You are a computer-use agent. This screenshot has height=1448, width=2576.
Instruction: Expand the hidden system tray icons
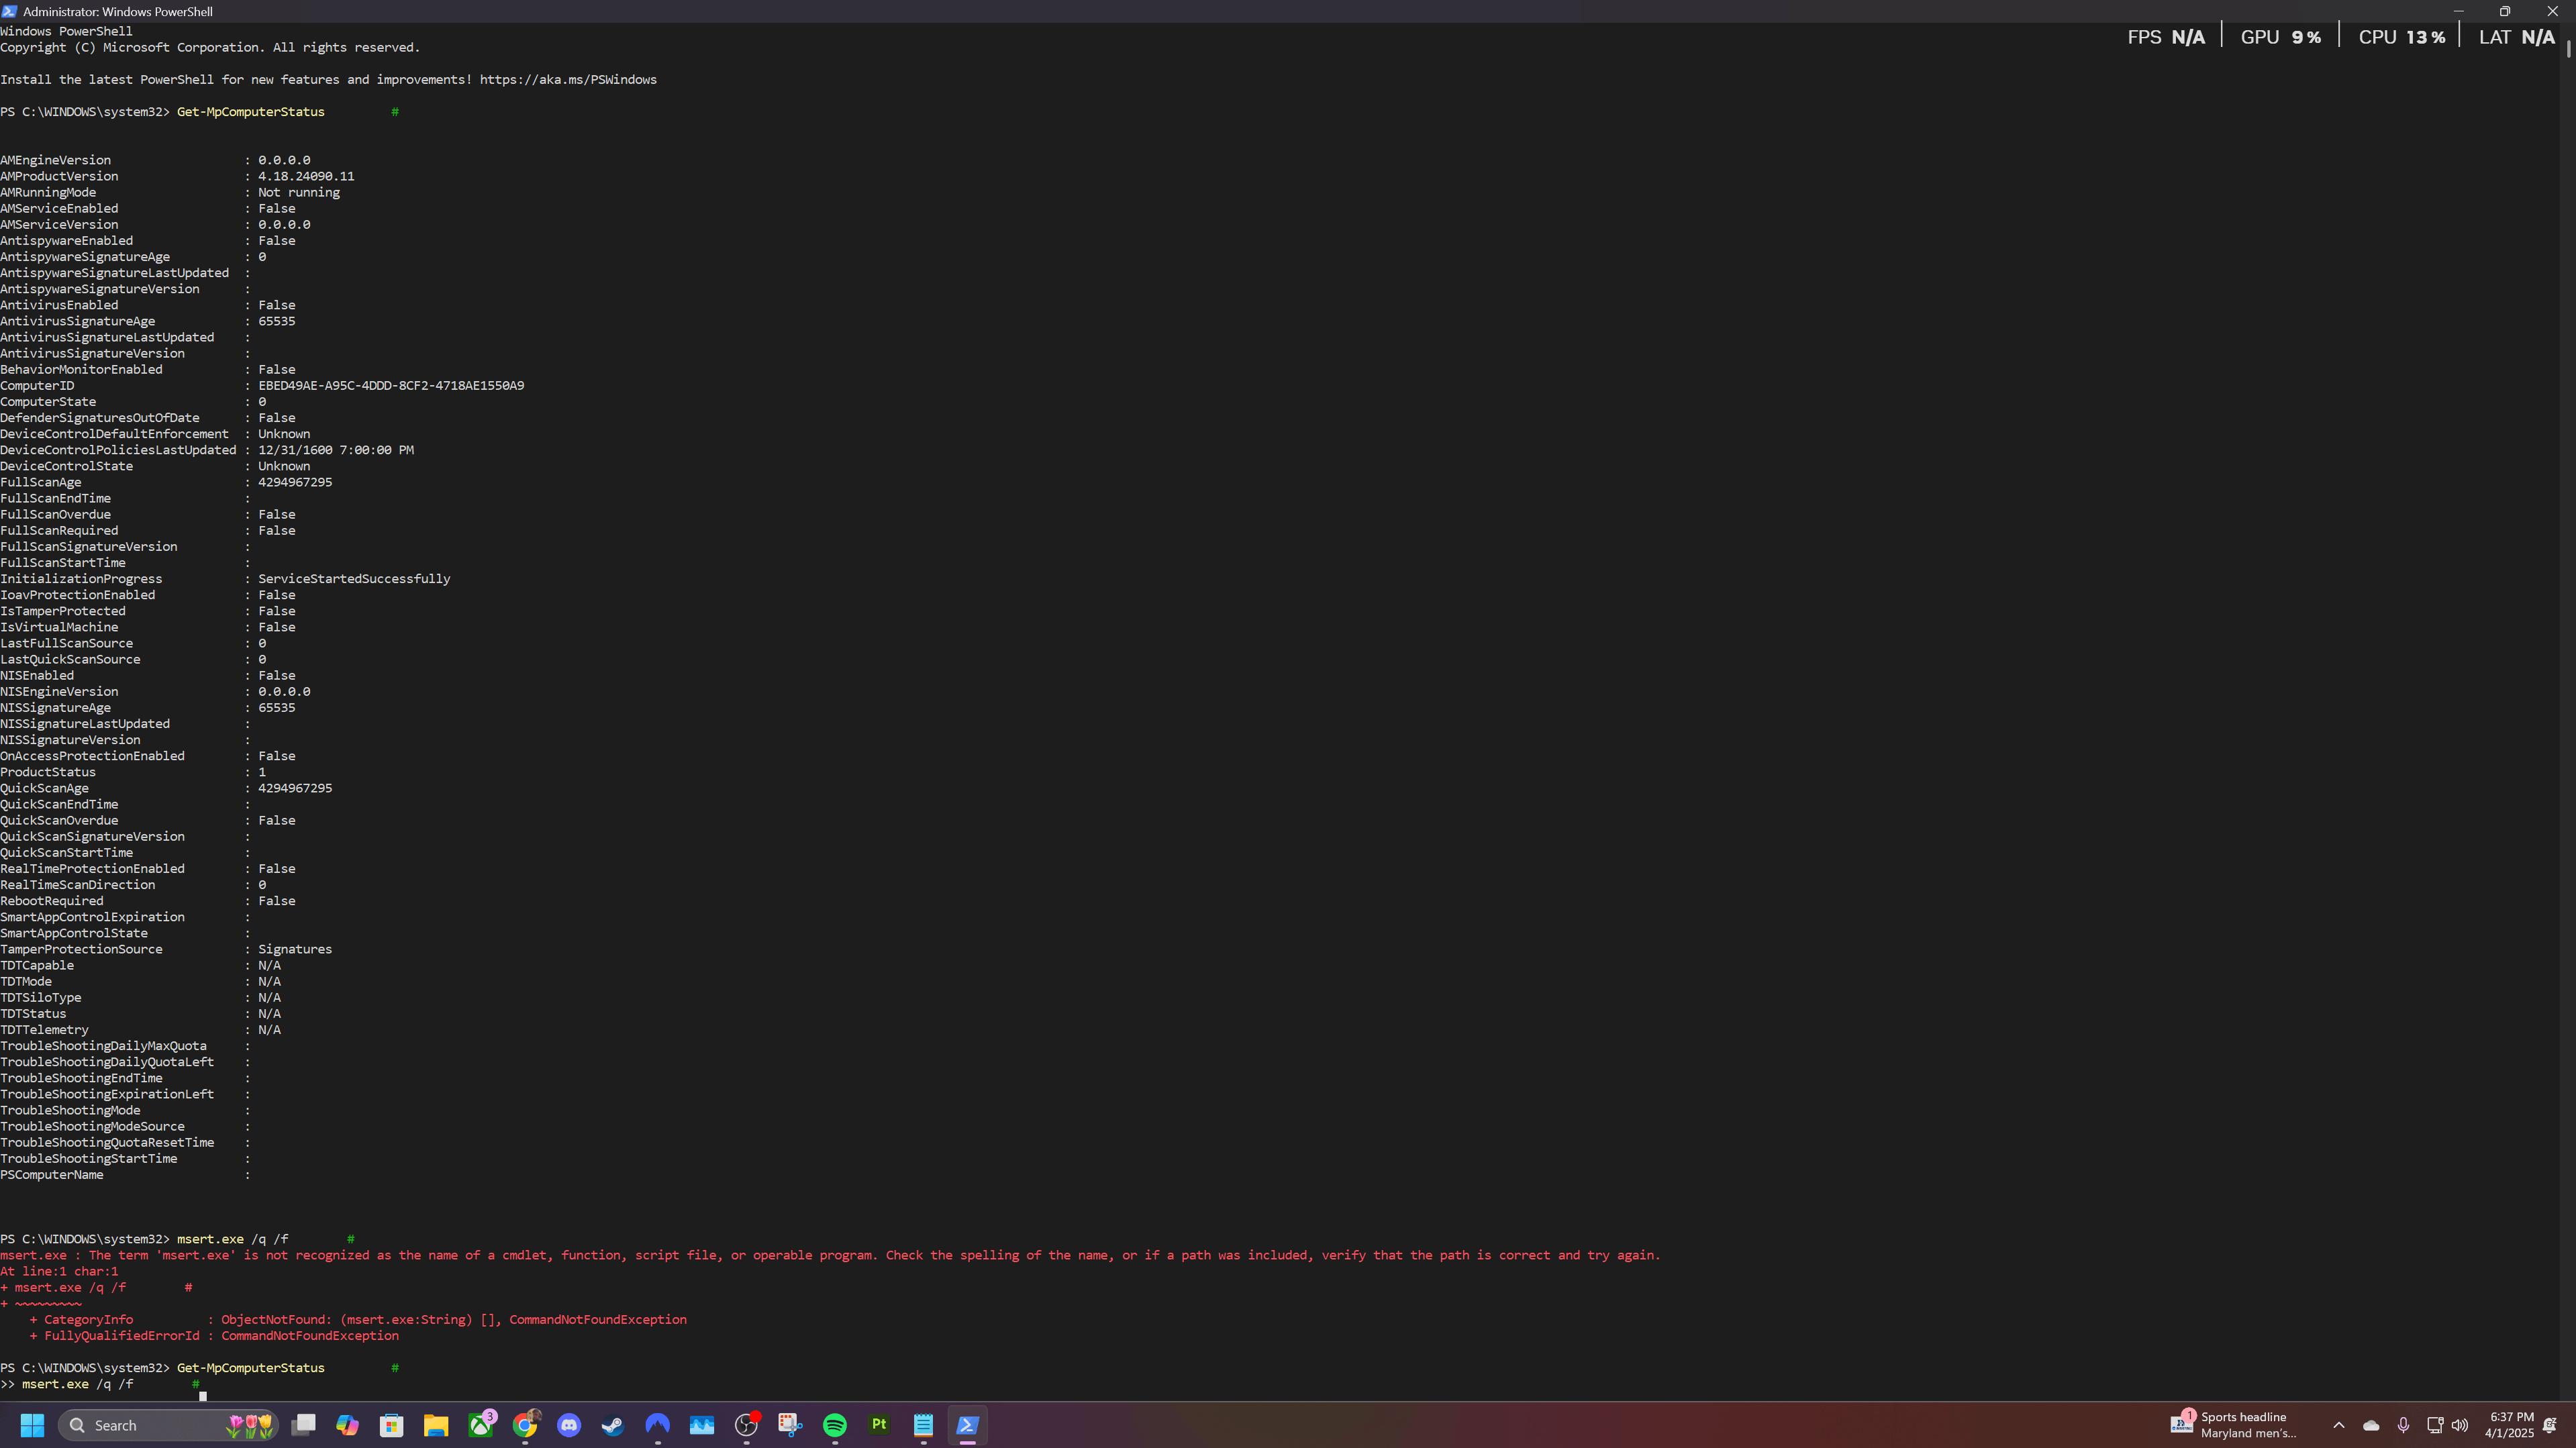click(2338, 1425)
